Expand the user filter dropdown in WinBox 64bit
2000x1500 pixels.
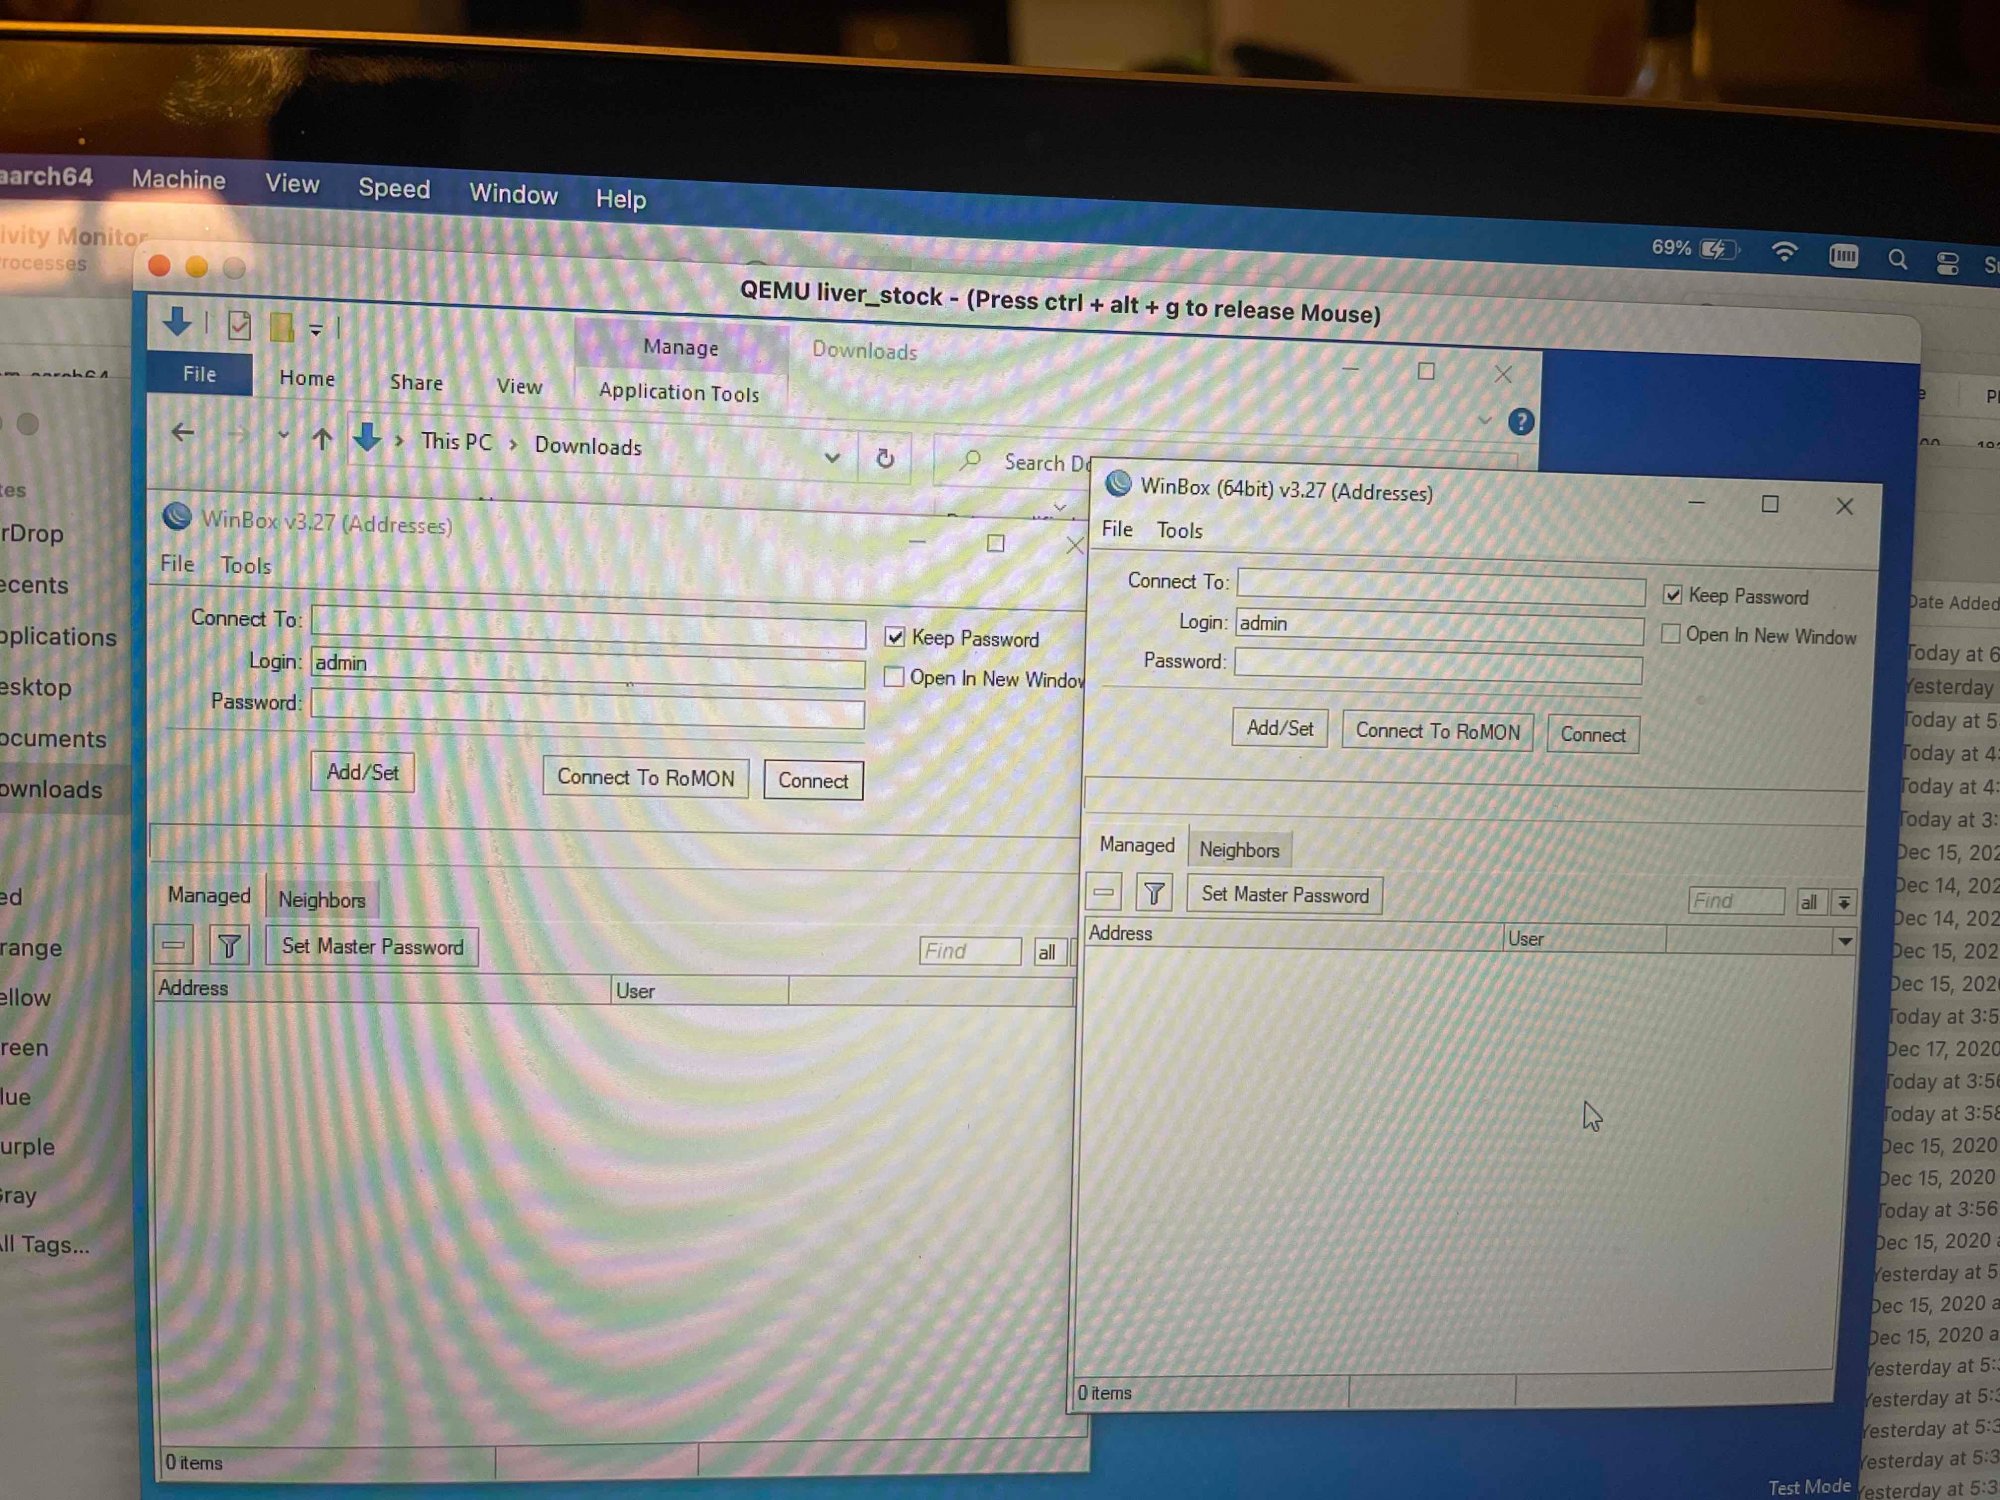pos(1847,939)
